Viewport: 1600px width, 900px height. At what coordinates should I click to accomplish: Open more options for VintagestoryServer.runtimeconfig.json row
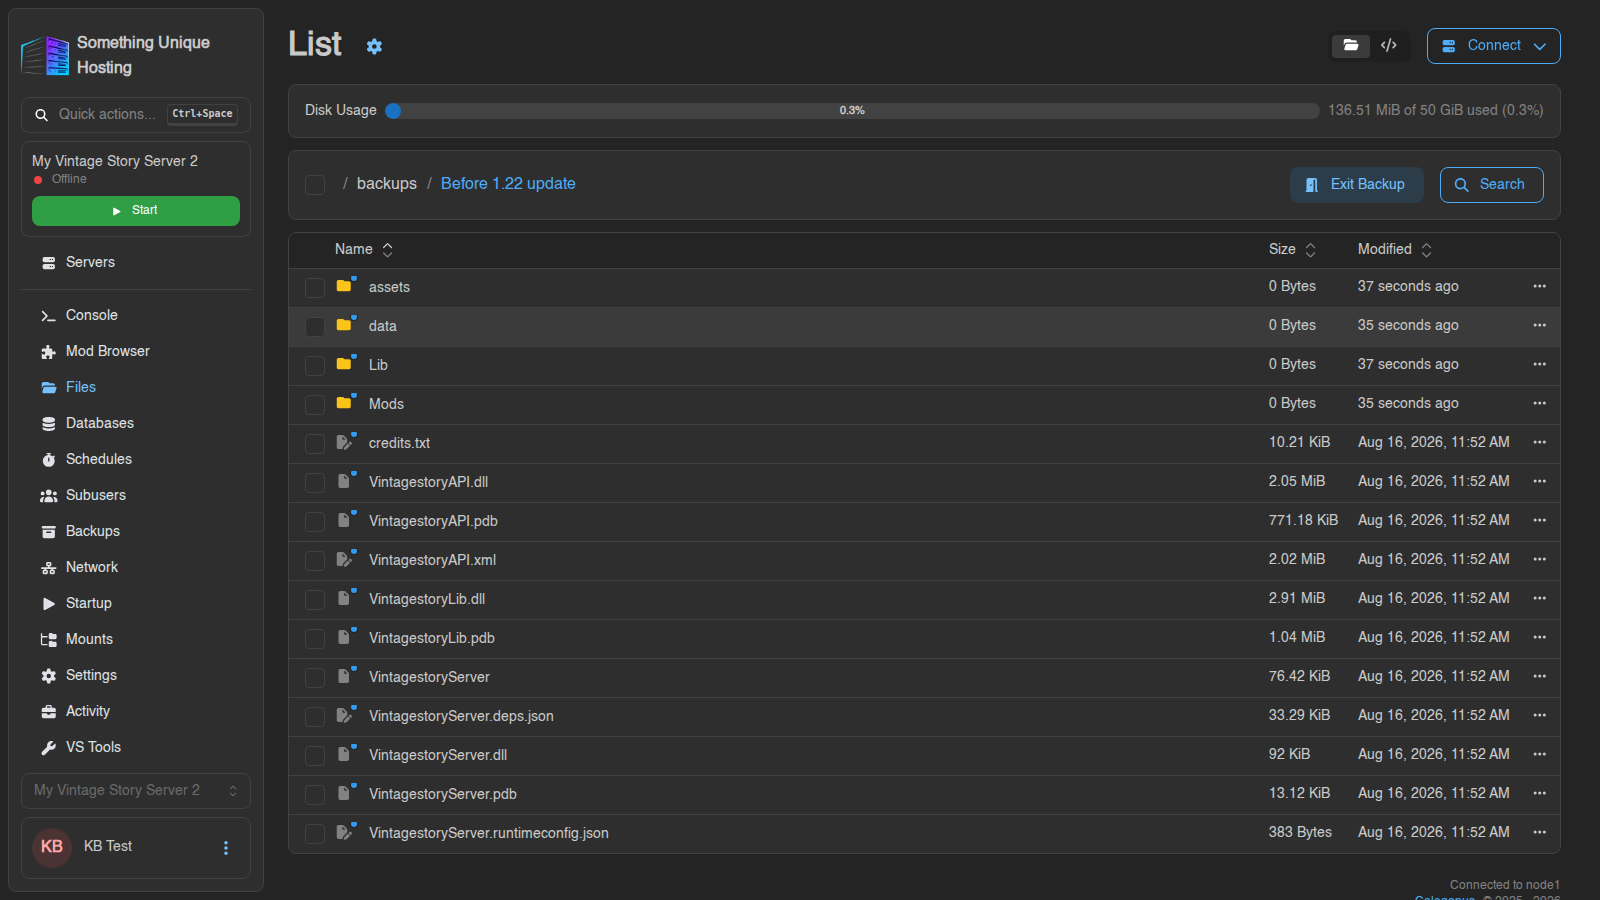coord(1539,832)
